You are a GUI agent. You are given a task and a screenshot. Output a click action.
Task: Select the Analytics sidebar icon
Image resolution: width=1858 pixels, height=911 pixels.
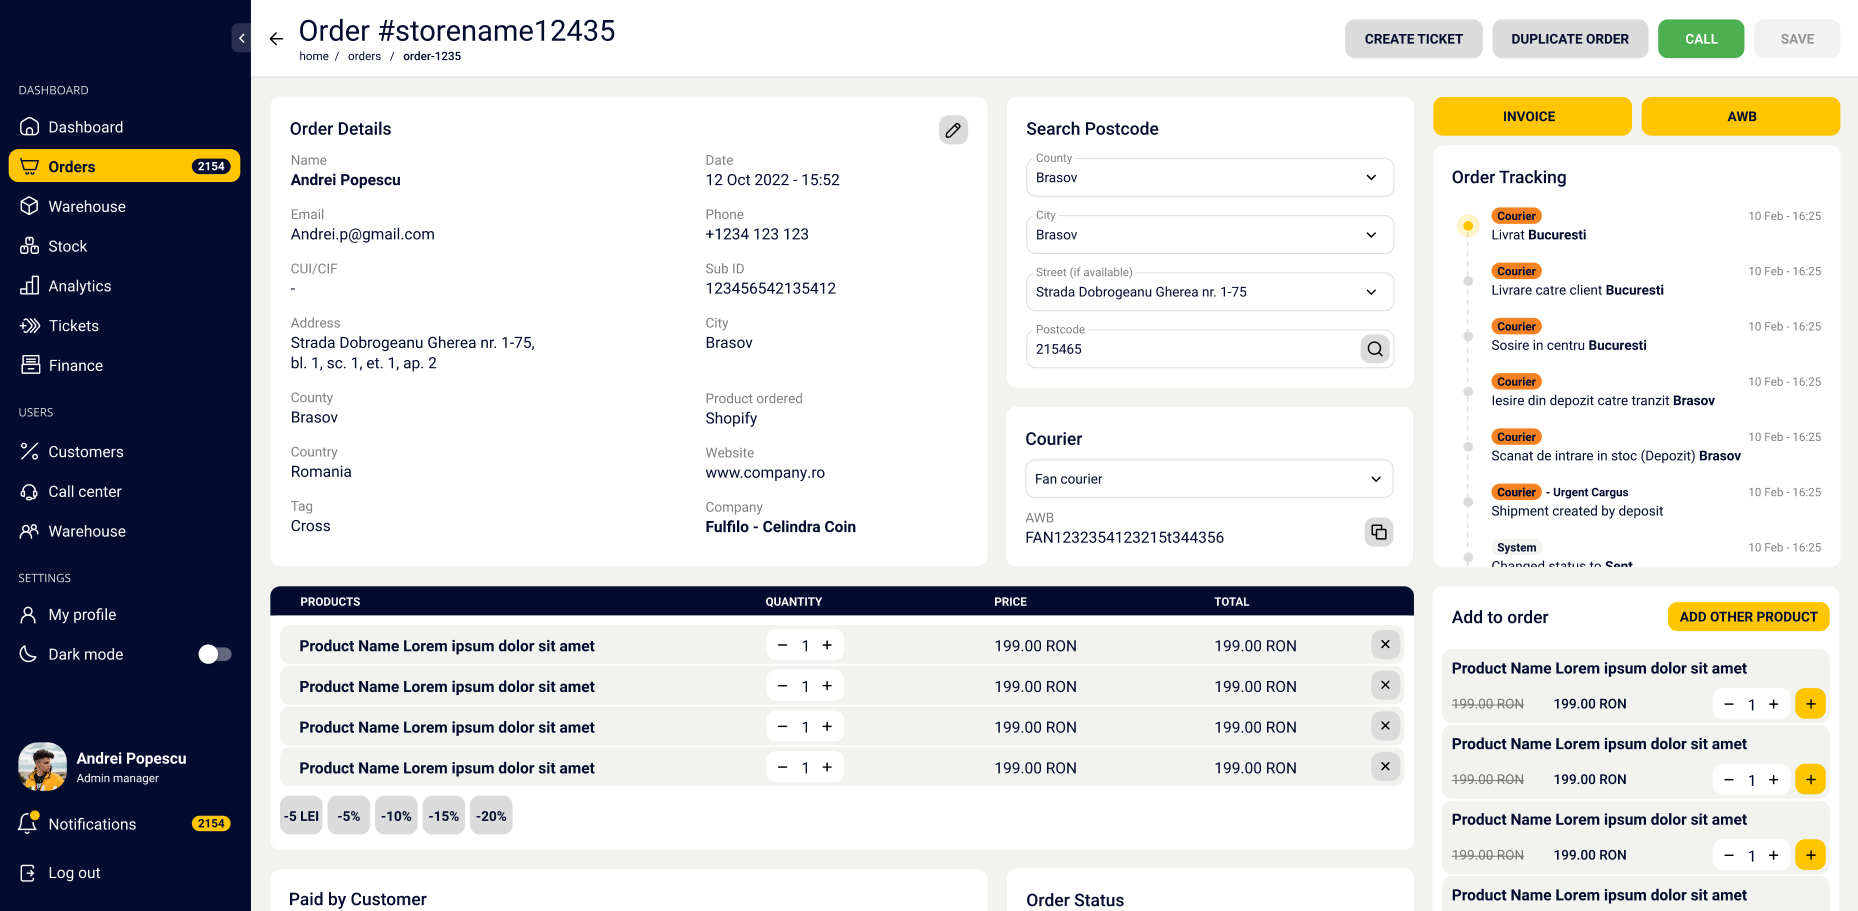pyautogui.click(x=30, y=286)
